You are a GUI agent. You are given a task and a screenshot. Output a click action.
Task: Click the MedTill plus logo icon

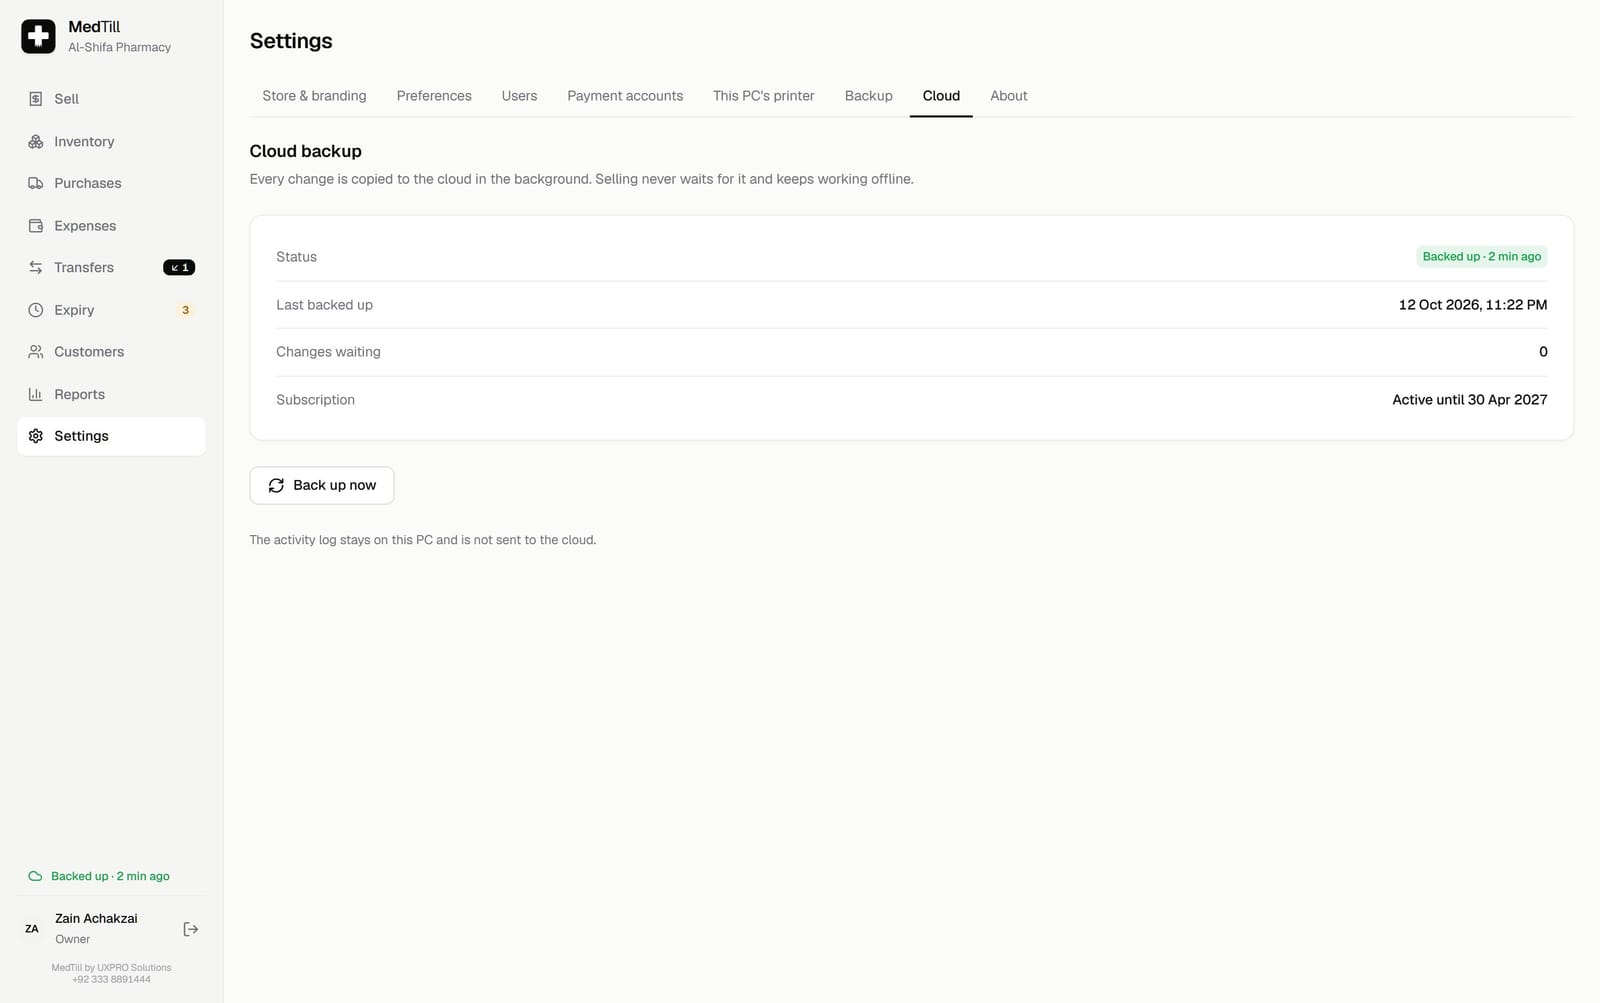[38, 36]
